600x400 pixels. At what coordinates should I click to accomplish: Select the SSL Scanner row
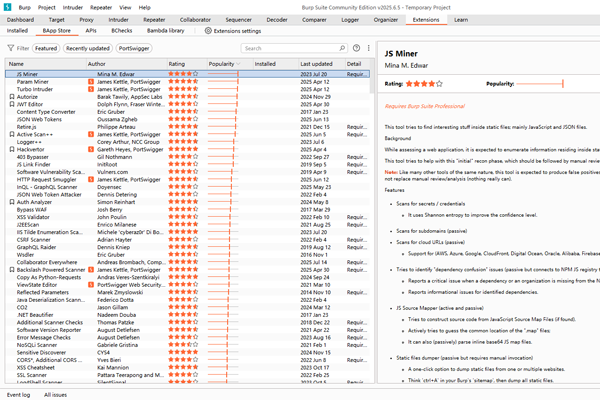click(x=188, y=375)
